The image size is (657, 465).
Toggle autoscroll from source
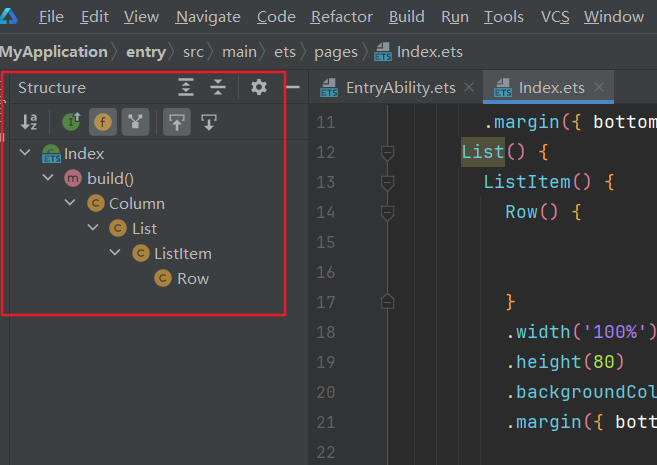click(209, 122)
